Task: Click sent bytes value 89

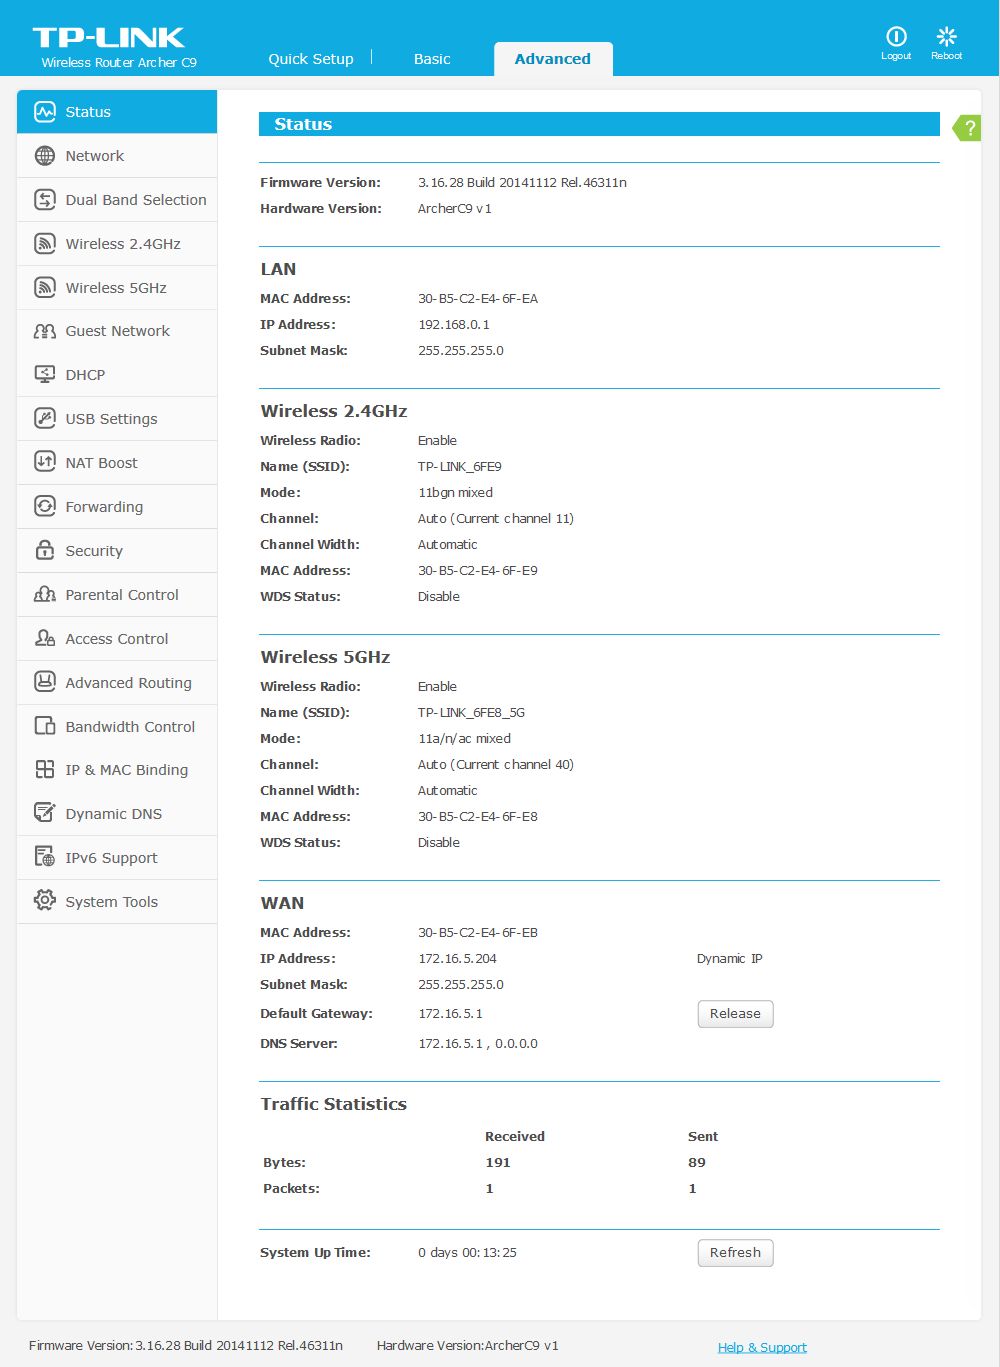Action: pyautogui.click(x=697, y=1163)
